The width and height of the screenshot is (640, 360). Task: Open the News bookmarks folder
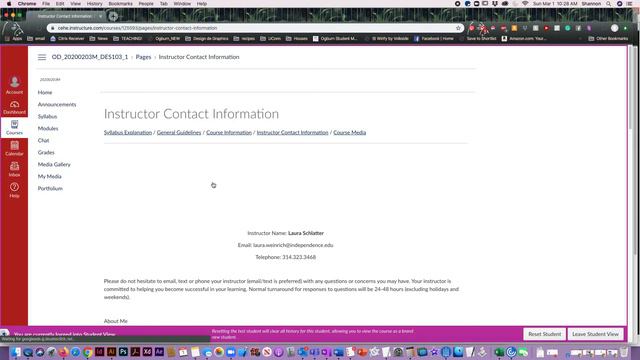click(x=98, y=39)
